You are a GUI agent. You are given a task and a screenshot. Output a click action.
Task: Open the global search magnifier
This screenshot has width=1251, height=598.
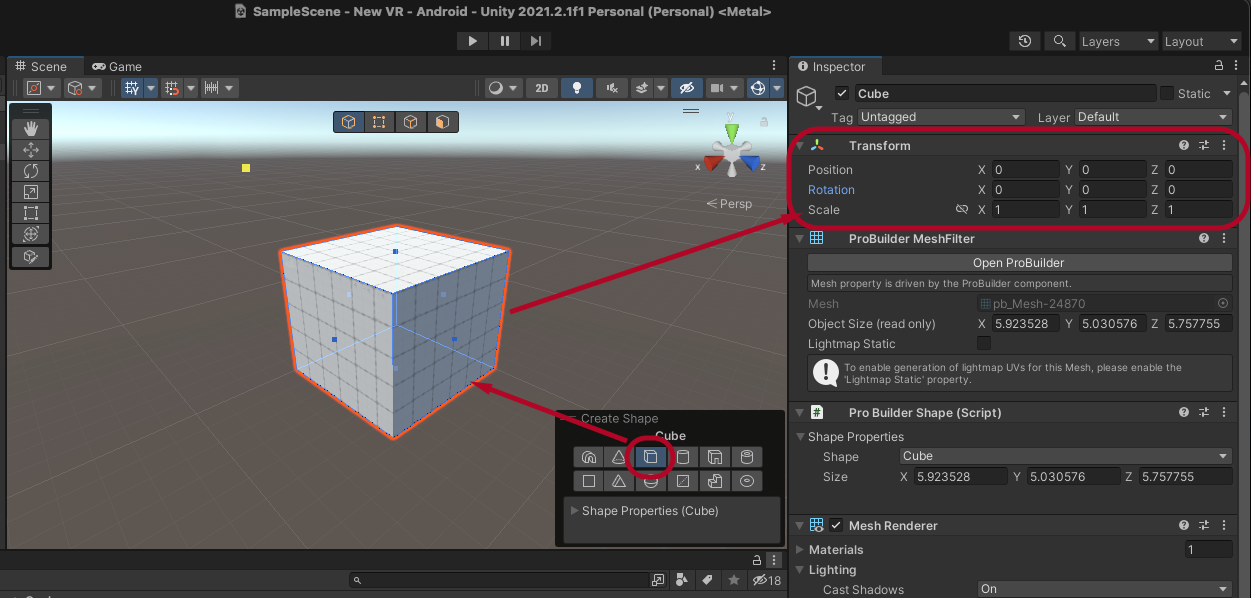click(x=1059, y=41)
